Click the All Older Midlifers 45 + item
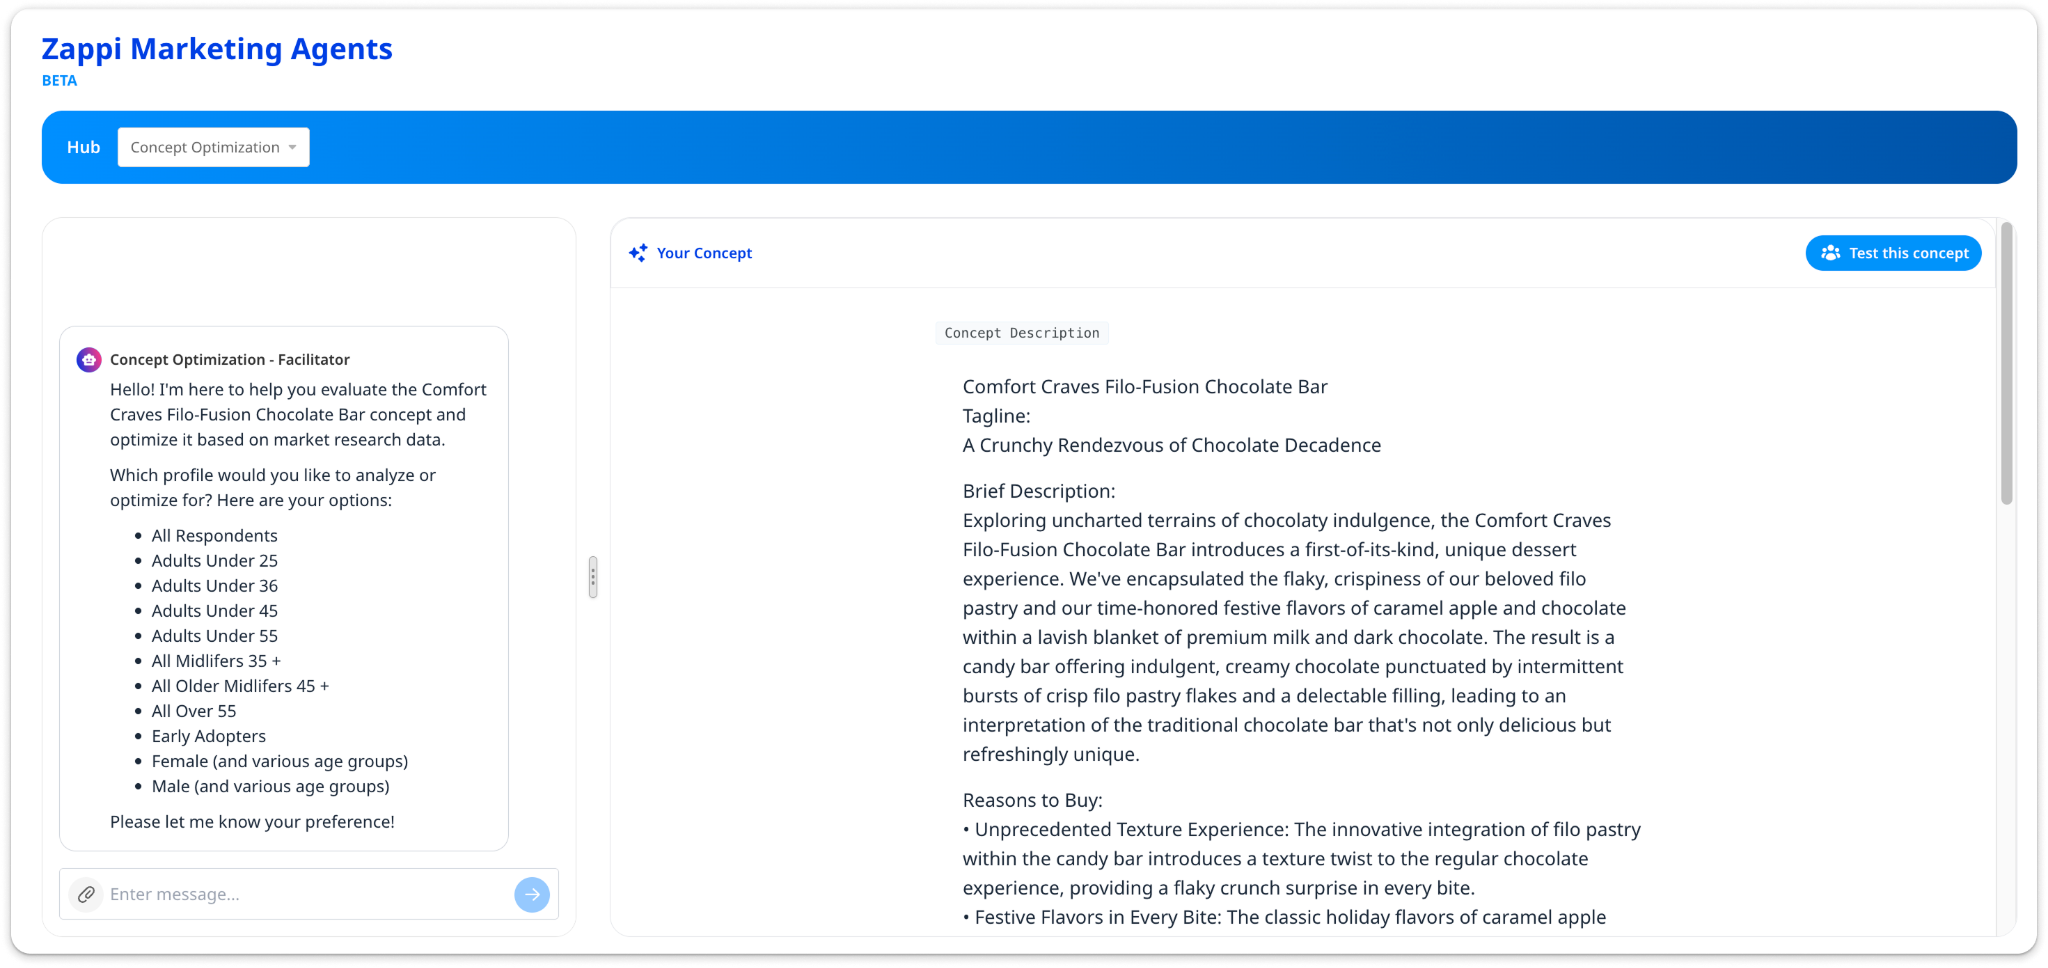Image resolution: width=2048 pixels, height=968 pixels. point(240,686)
